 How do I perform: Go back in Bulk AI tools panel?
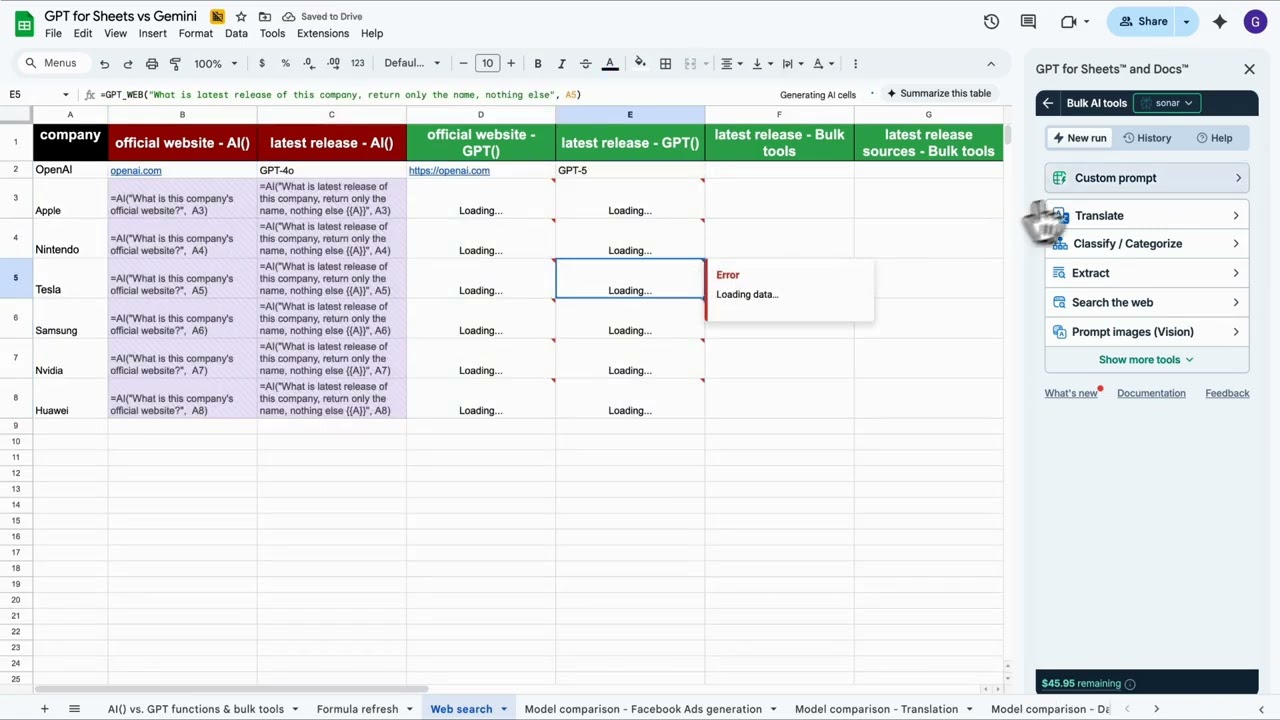1048,103
